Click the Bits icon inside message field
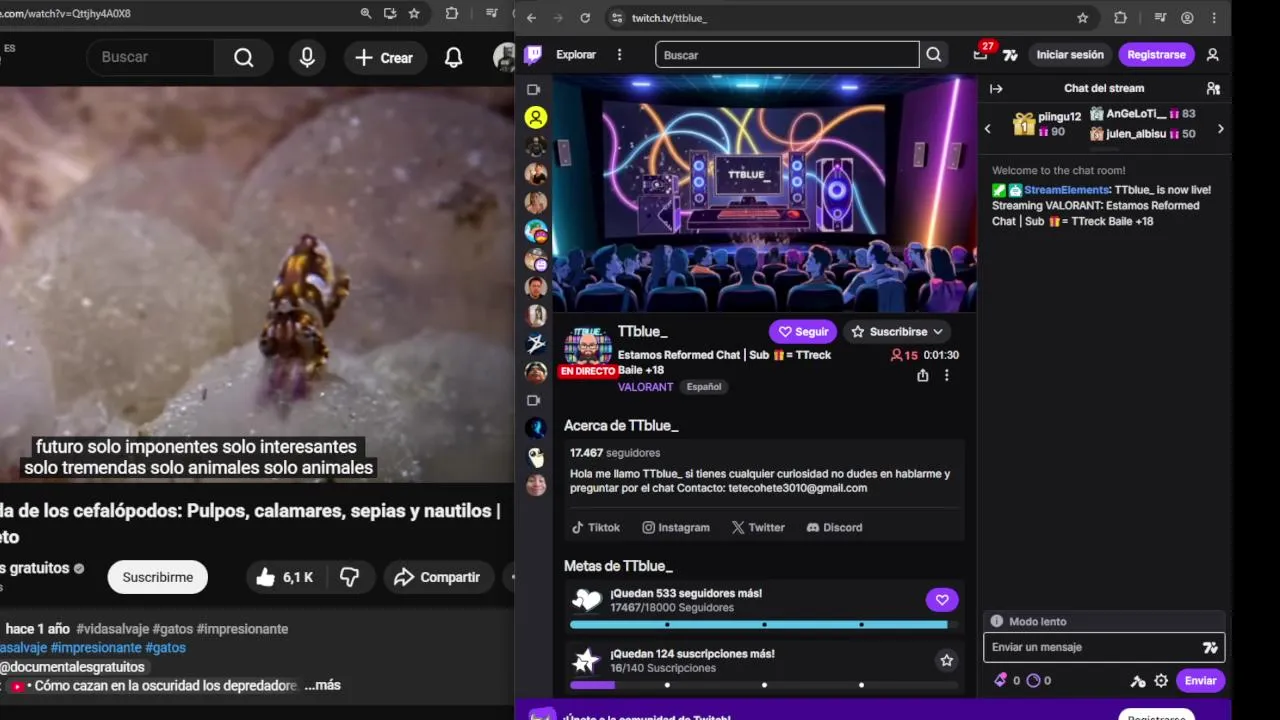Image resolution: width=1280 pixels, height=720 pixels. [x=1210, y=647]
